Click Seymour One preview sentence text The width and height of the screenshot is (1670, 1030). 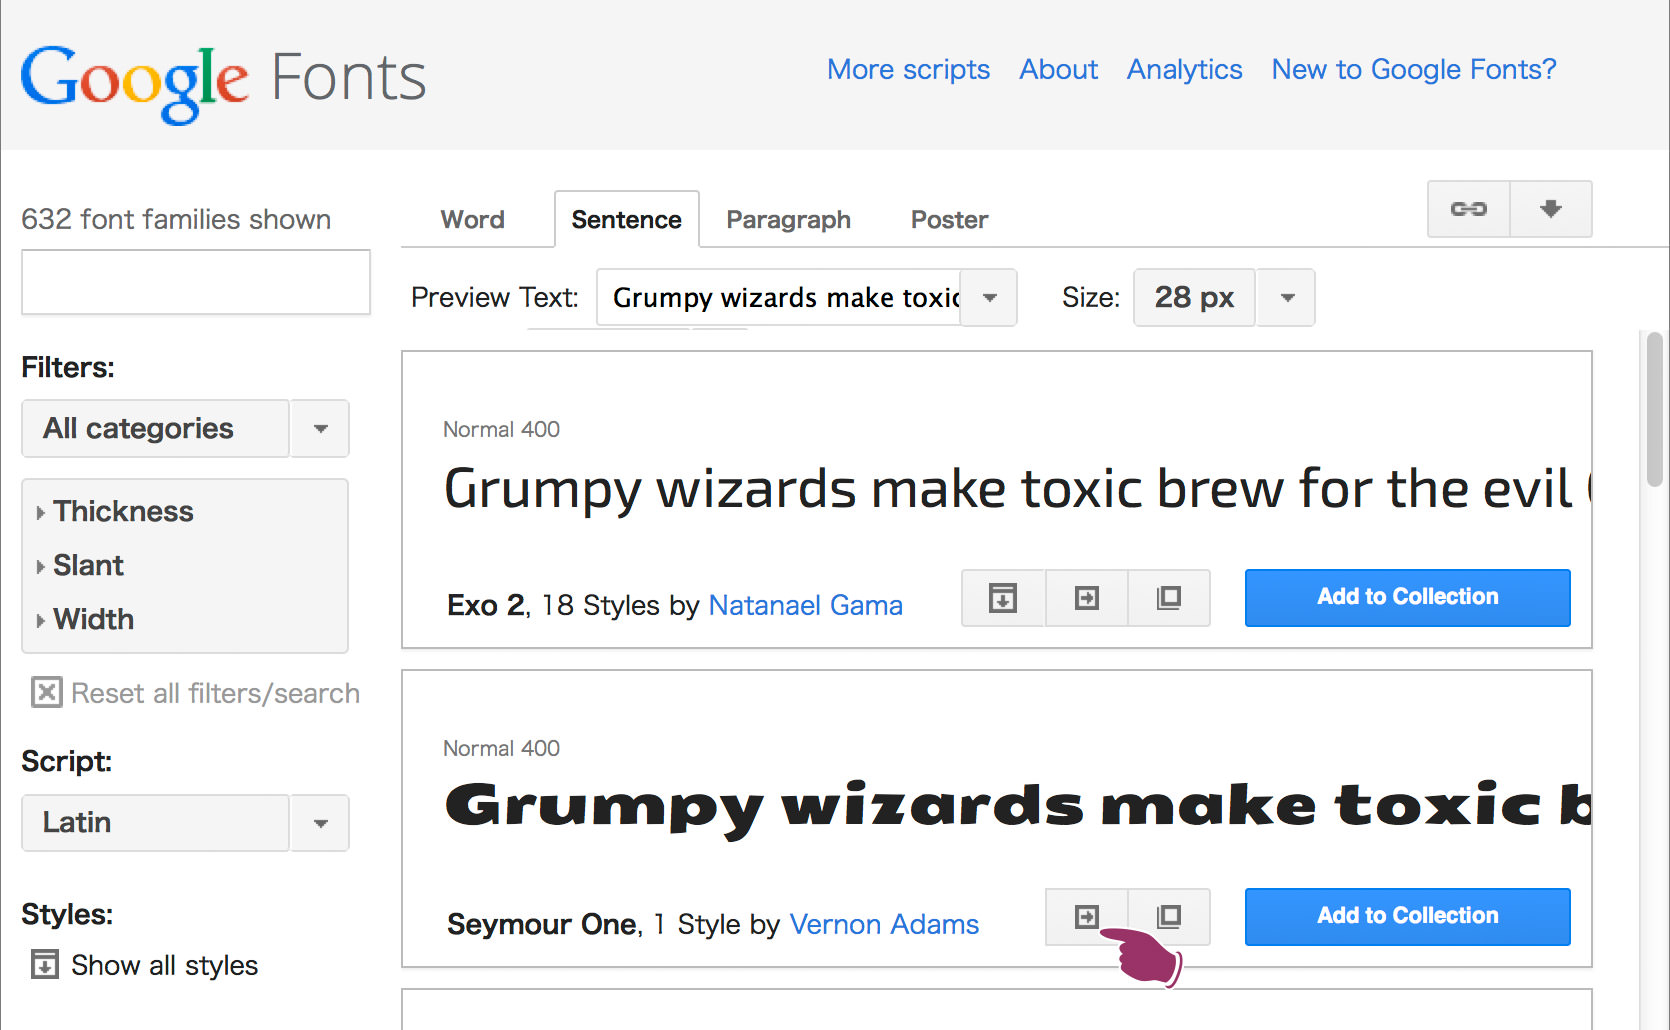(x=1017, y=808)
